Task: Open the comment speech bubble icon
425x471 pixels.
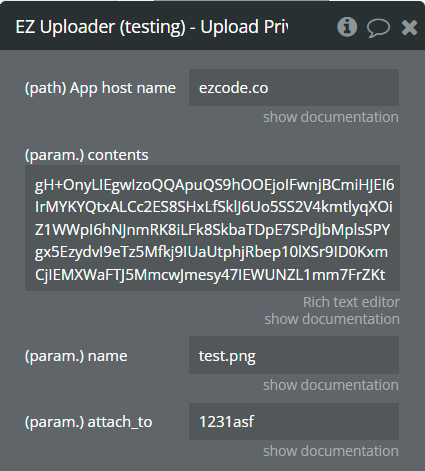Action: [378, 28]
